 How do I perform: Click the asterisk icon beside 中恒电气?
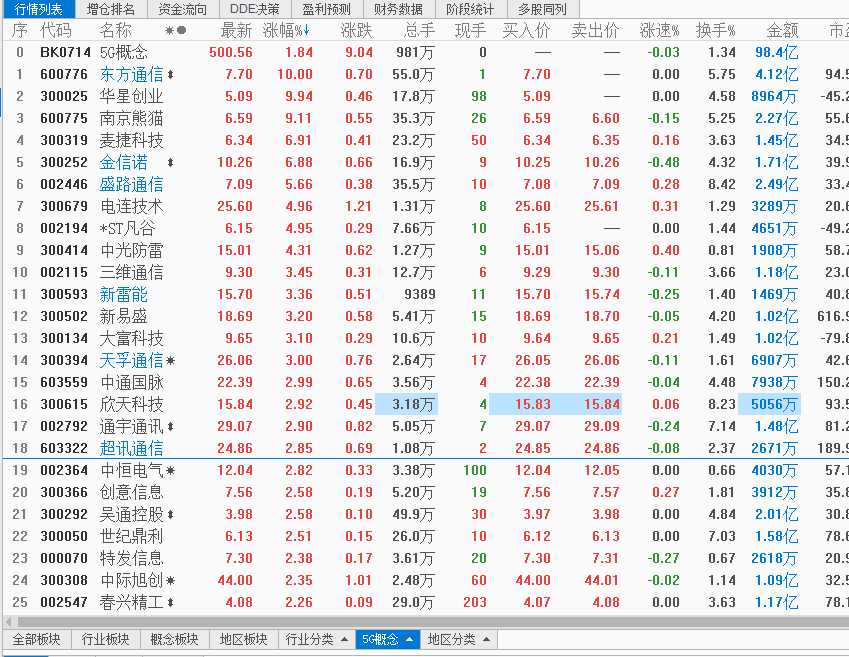coord(171,471)
